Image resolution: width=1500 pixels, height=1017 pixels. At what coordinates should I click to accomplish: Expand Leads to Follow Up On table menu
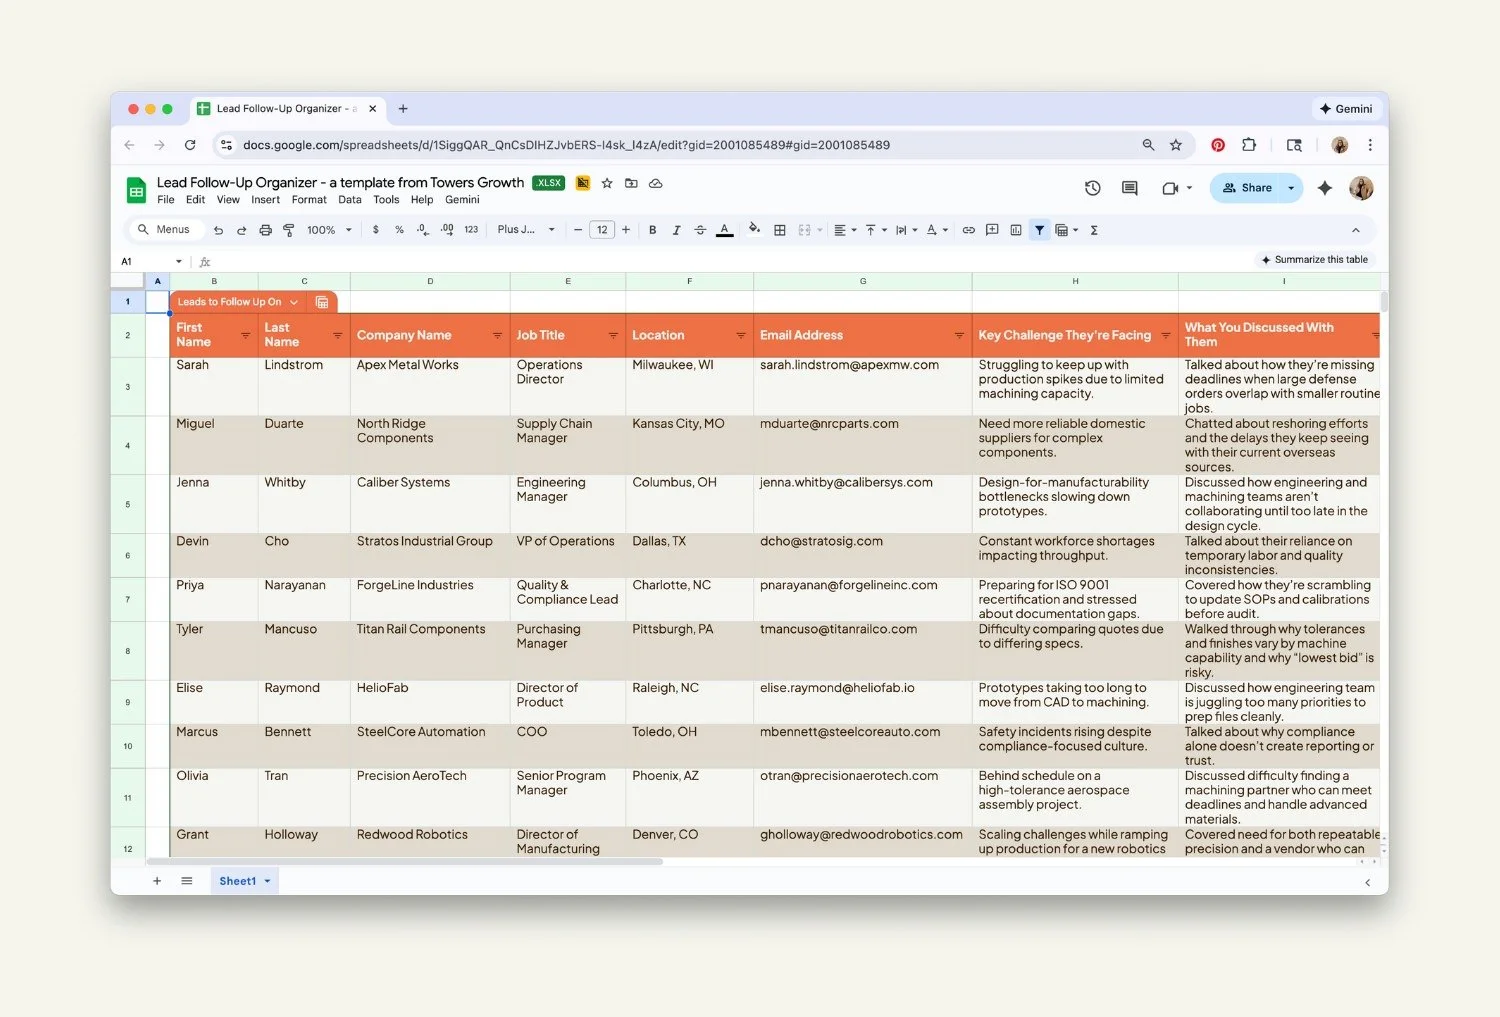point(294,302)
